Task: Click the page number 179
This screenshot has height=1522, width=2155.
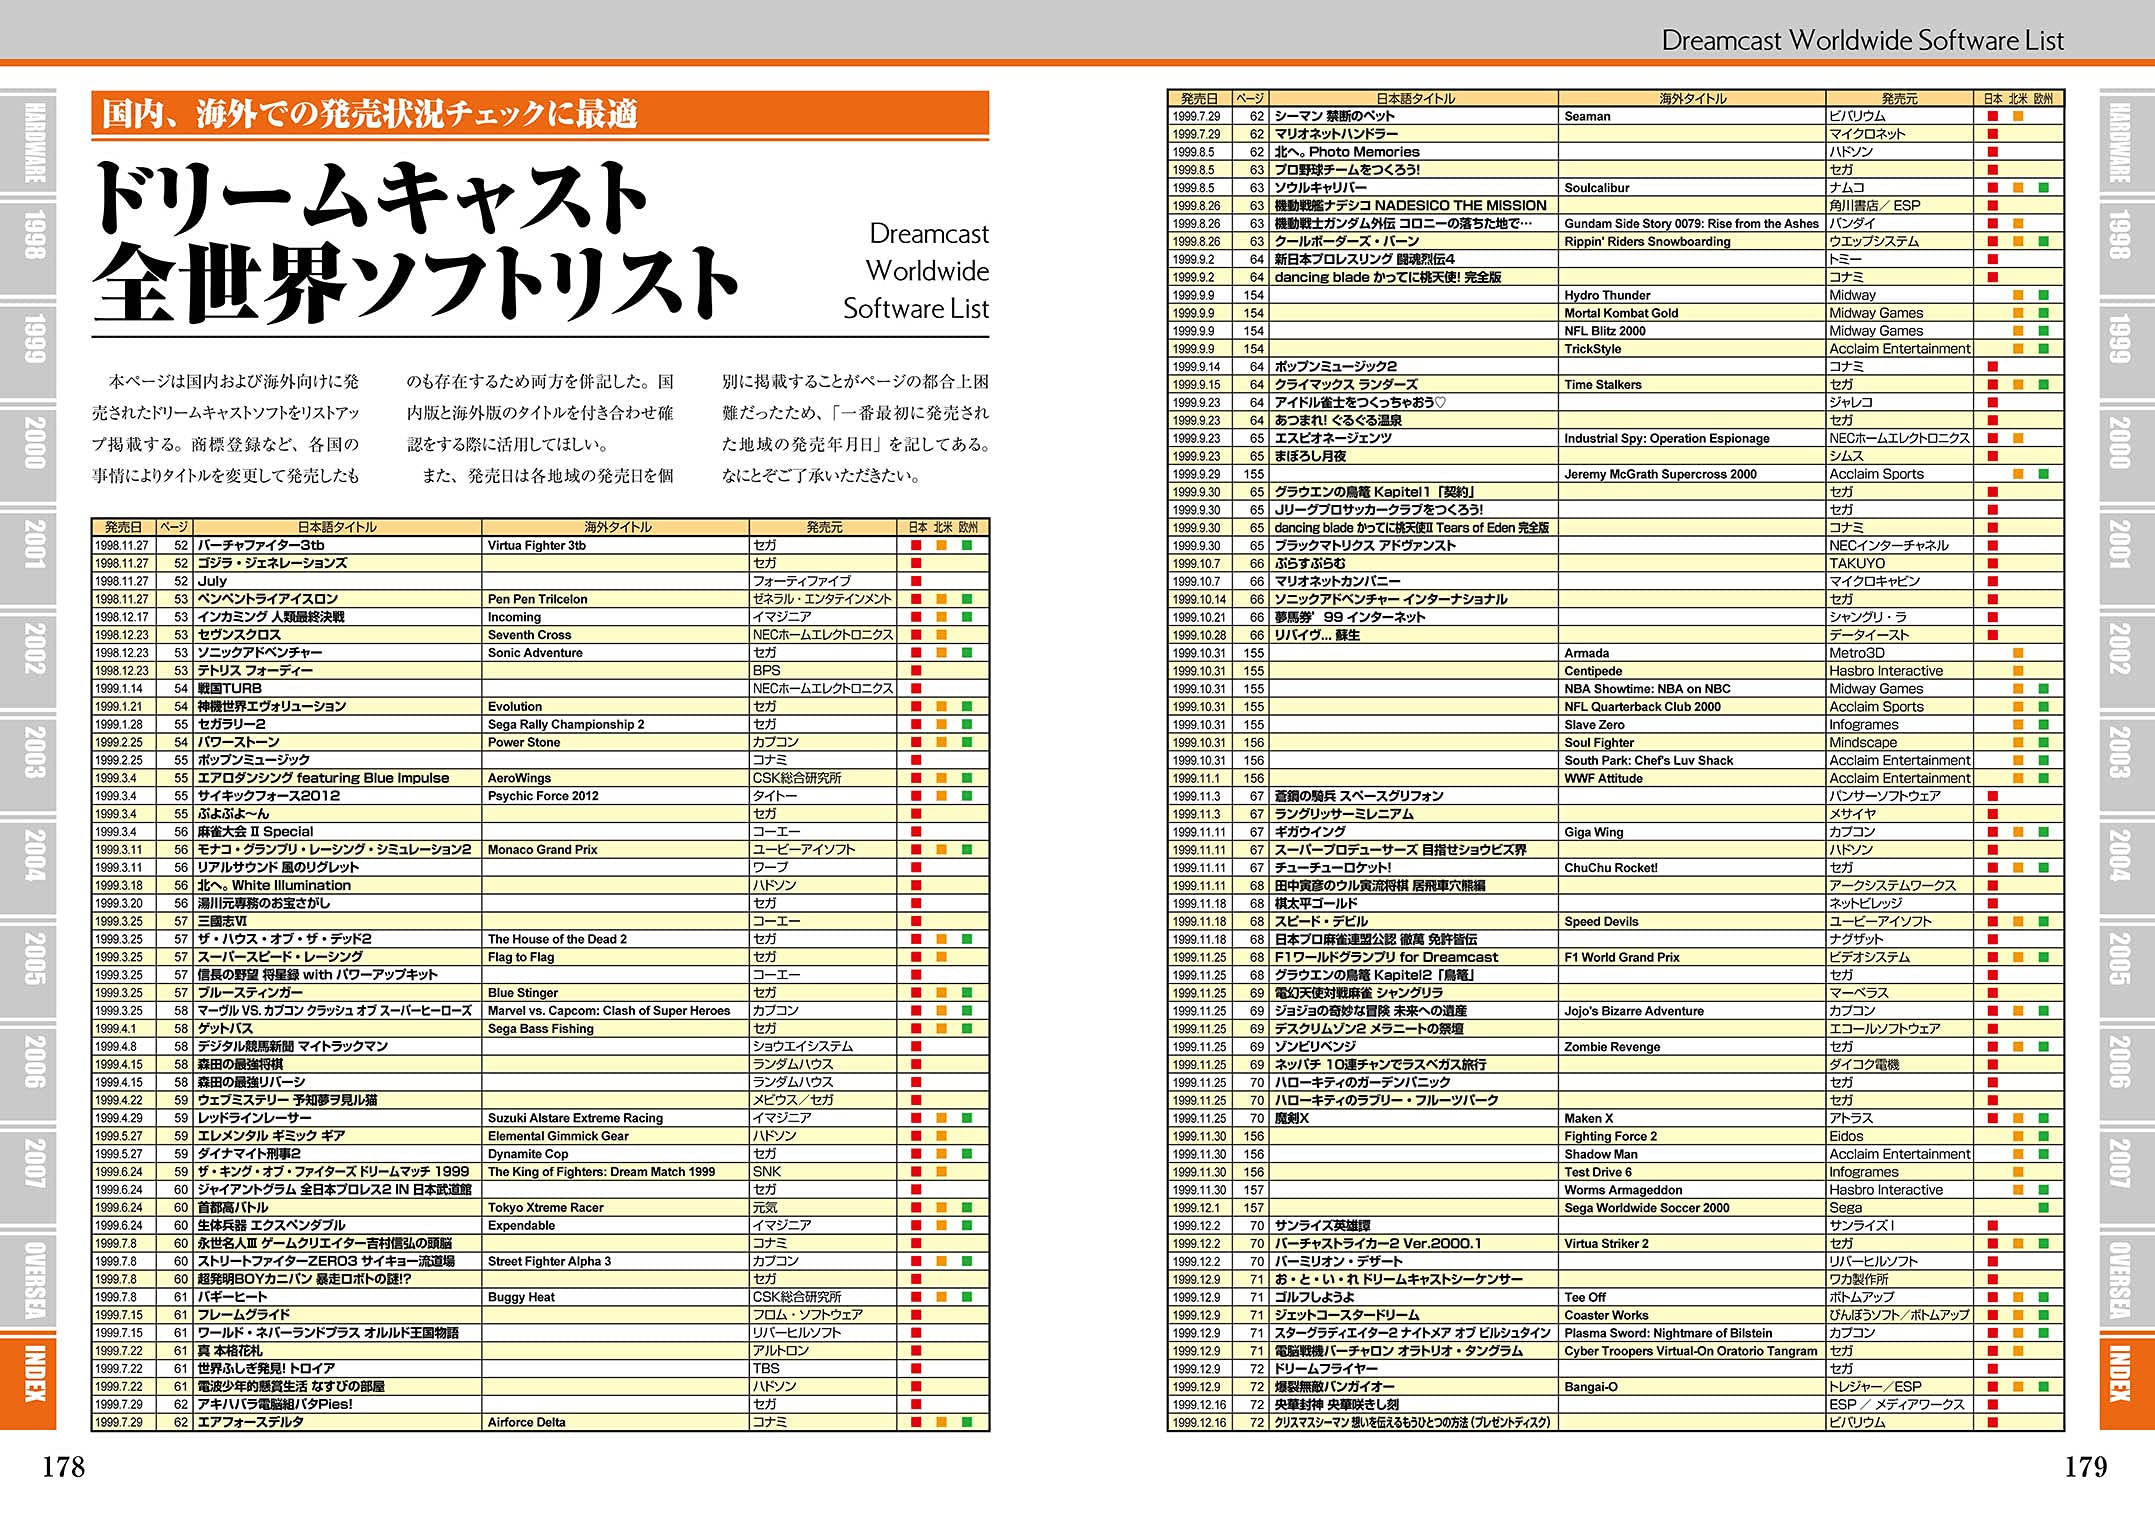Action: point(2085,1467)
